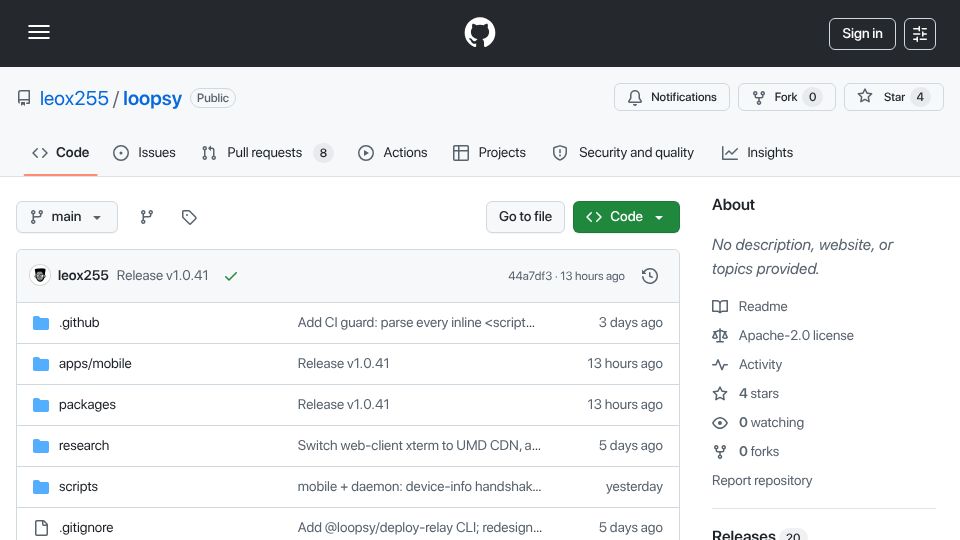The image size is (960, 540).
Task: Open the apps/mobile folder
Action: (95, 364)
